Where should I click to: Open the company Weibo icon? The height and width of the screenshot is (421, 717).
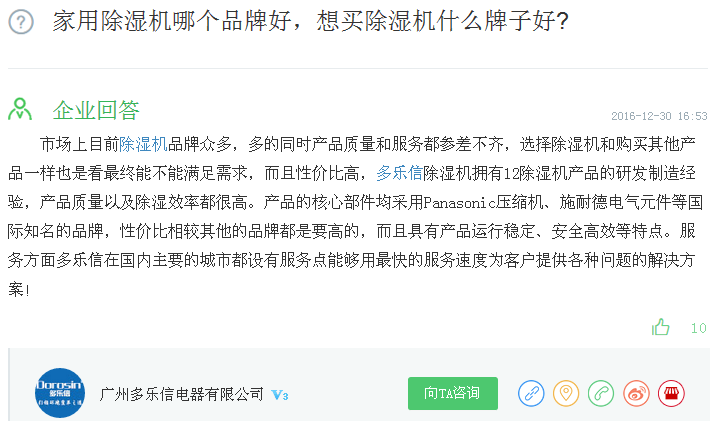636,393
